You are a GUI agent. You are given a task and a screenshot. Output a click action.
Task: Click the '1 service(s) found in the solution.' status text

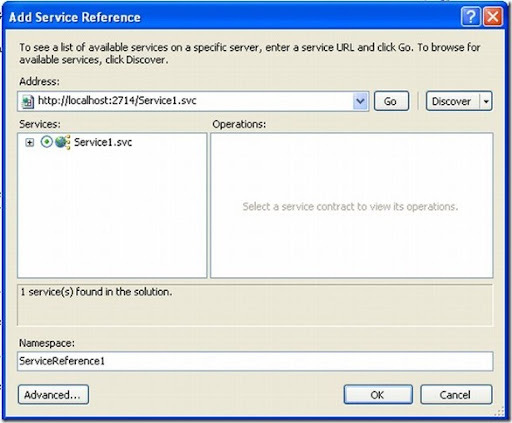(96, 292)
